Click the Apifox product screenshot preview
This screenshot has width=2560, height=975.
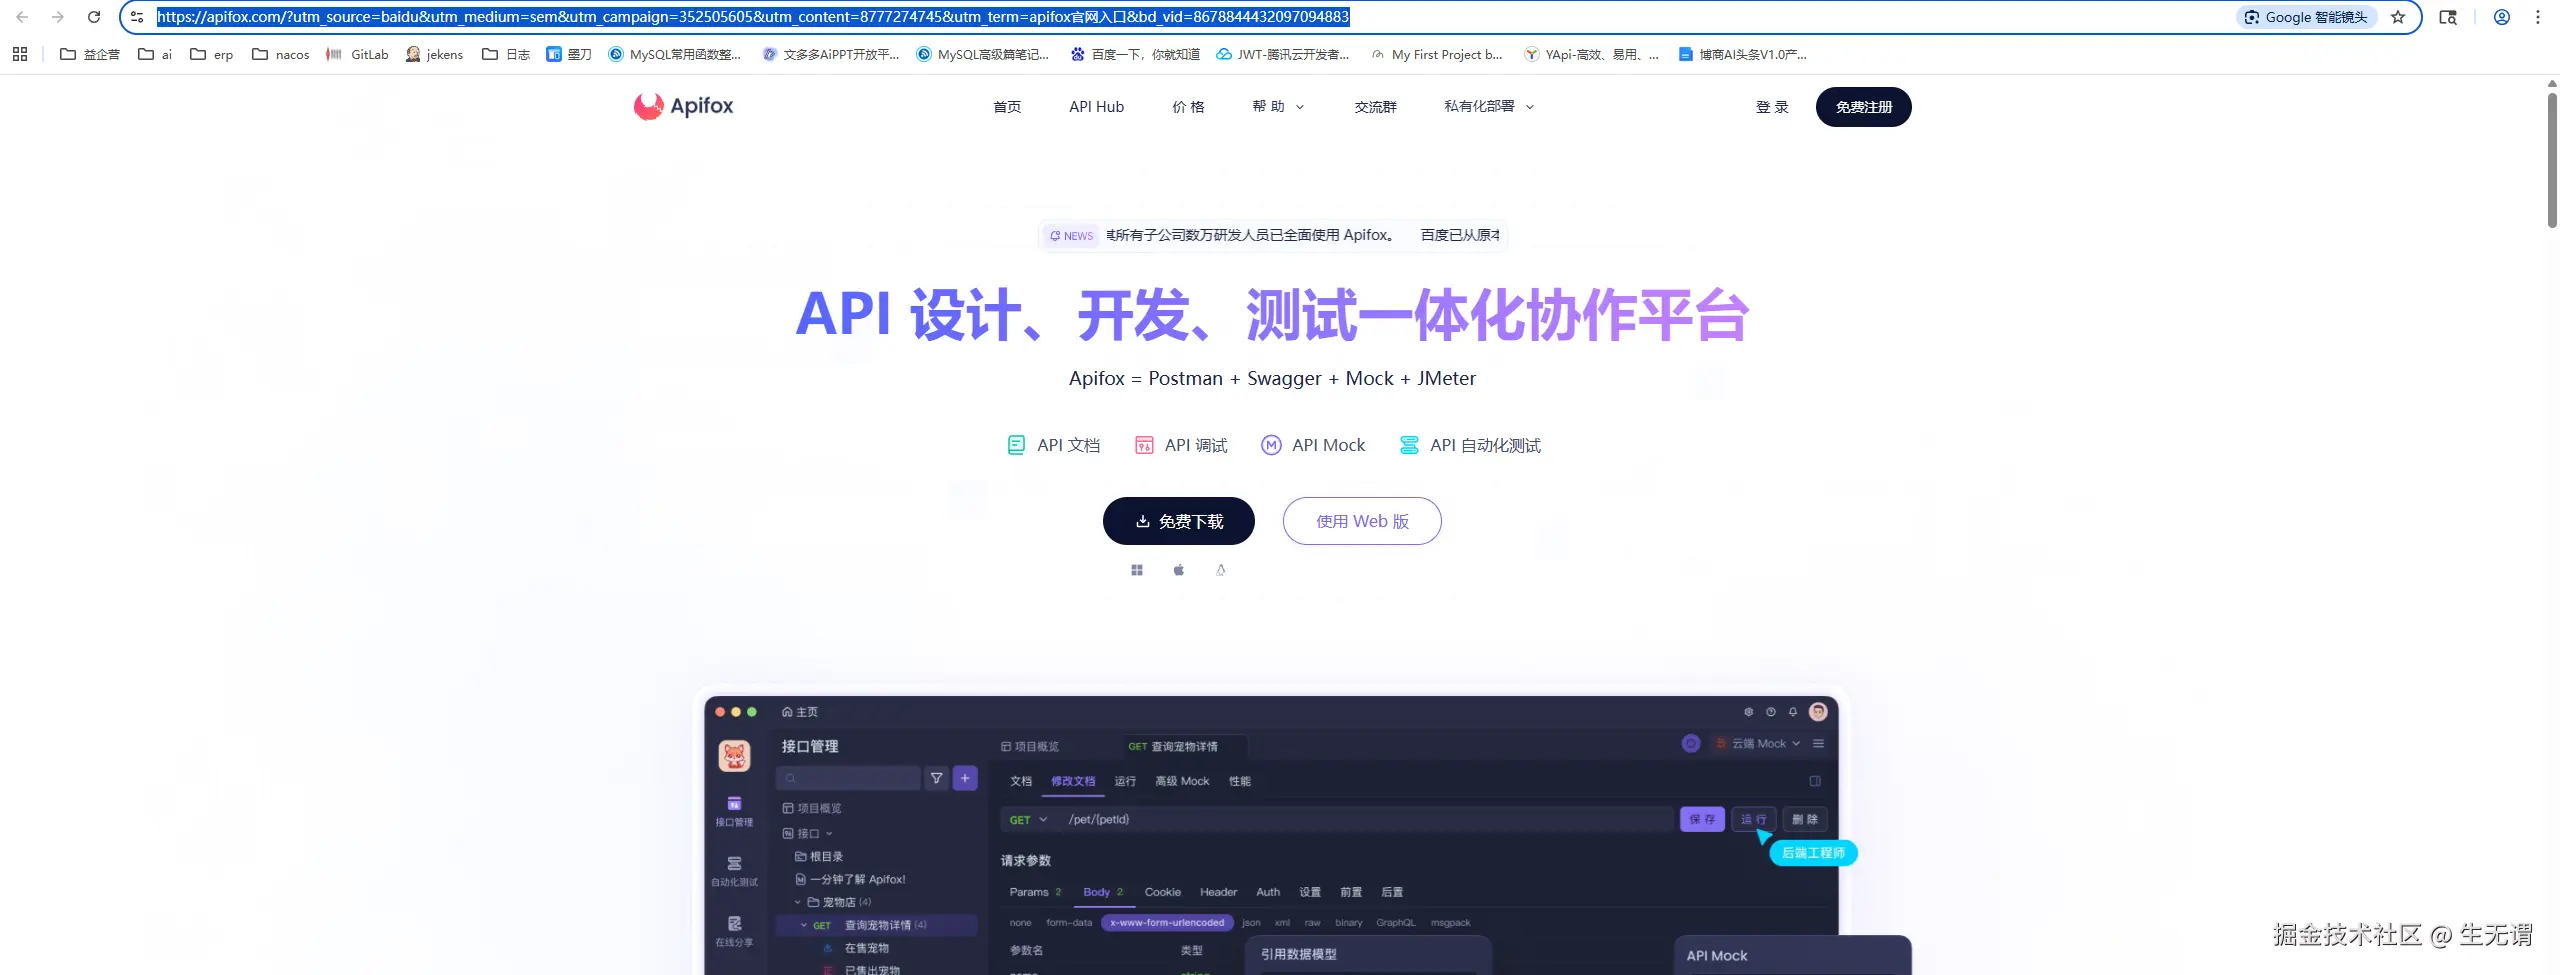1272,835
